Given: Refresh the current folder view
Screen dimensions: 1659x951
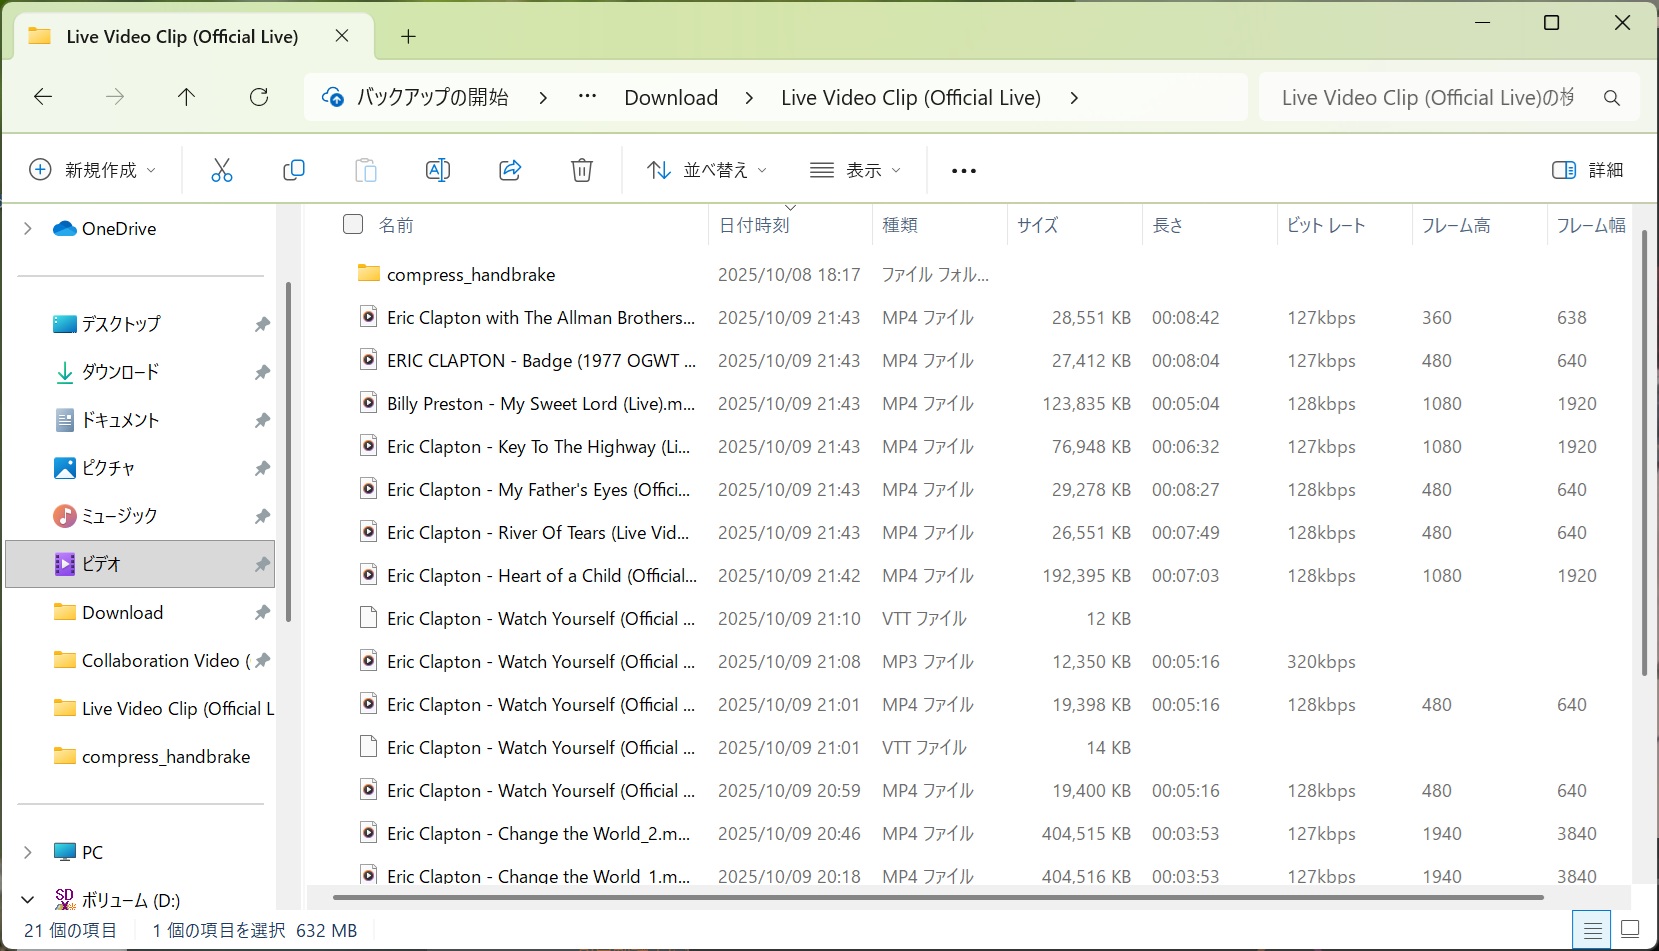Looking at the screenshot, I should (x=259, y=97).
